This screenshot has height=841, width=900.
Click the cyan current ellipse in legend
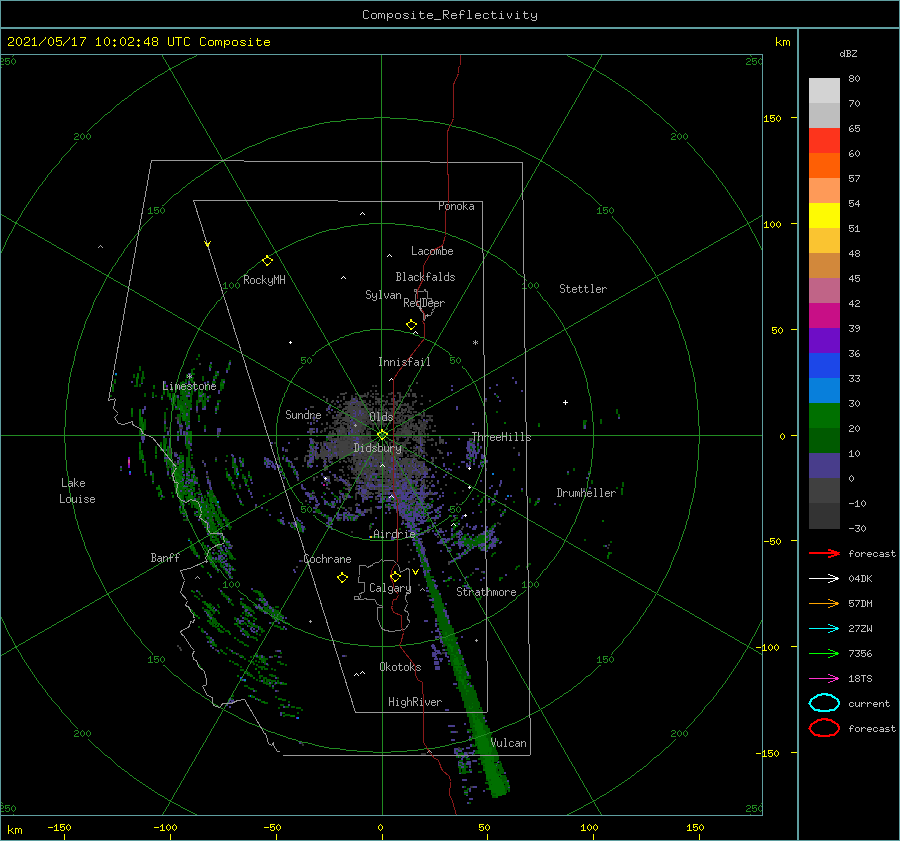[824, 703]
